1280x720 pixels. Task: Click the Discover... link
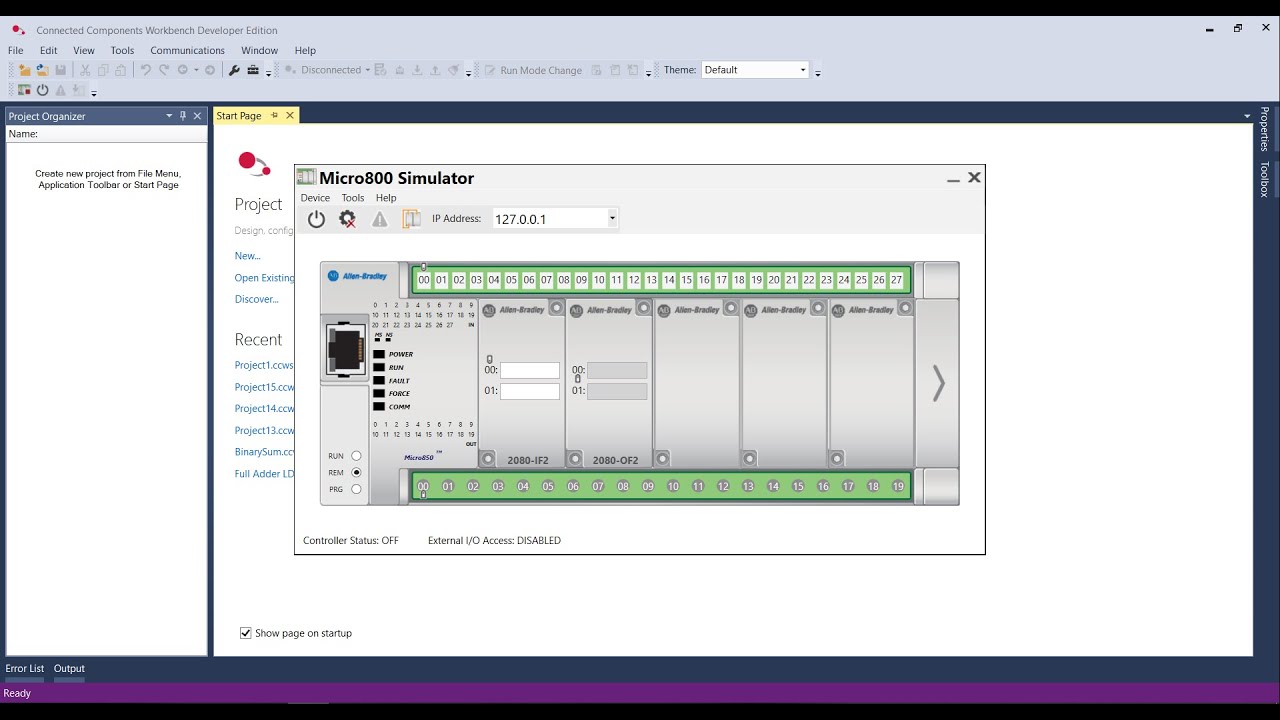click(x=257, y=299)
